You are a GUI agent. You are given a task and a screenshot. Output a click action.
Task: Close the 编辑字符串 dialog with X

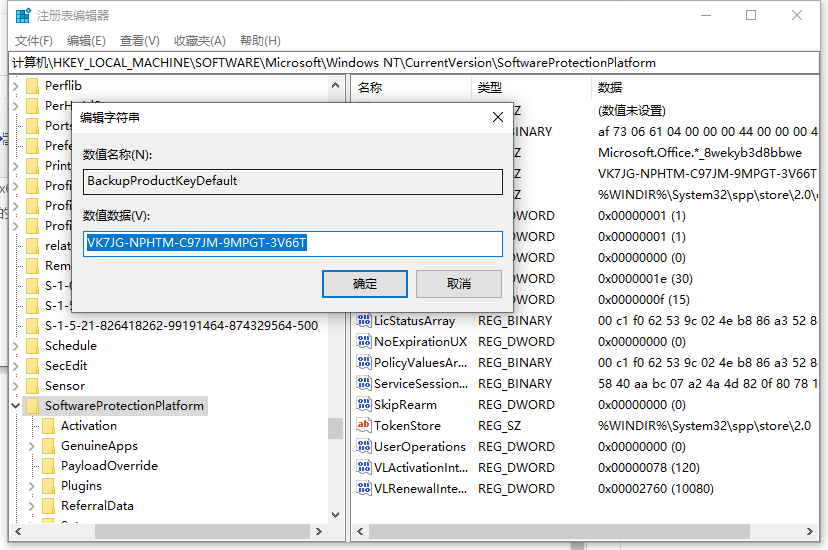(x=497, y=118)
